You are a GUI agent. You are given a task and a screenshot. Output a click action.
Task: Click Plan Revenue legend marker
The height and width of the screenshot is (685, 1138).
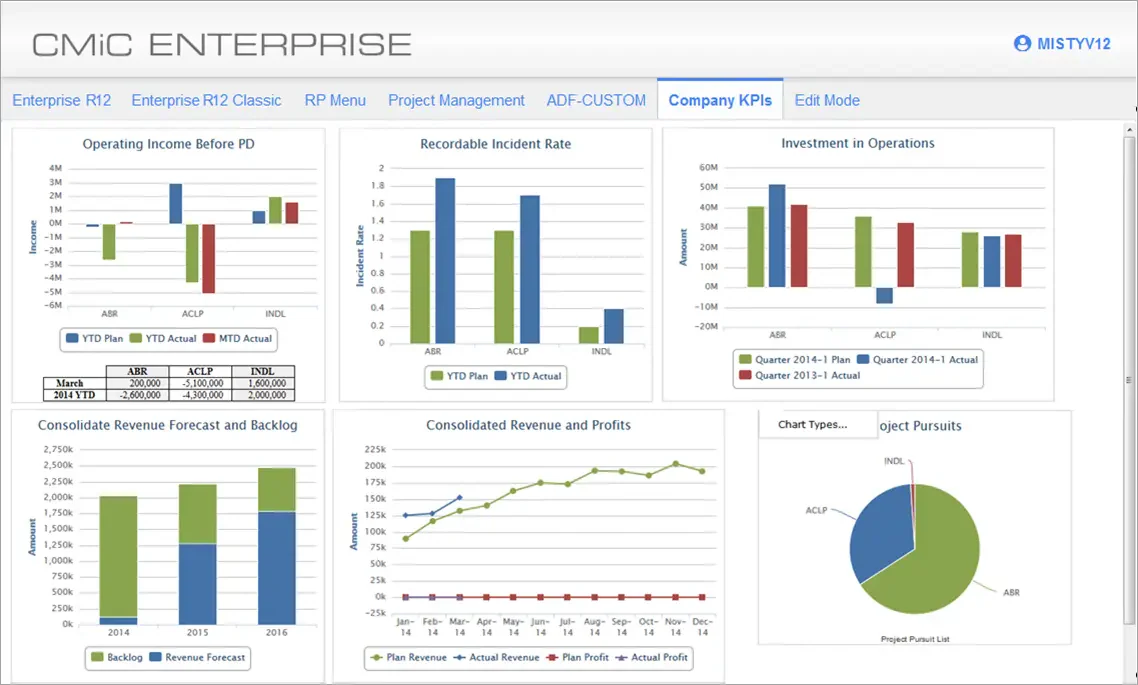(x=376, y=657)
